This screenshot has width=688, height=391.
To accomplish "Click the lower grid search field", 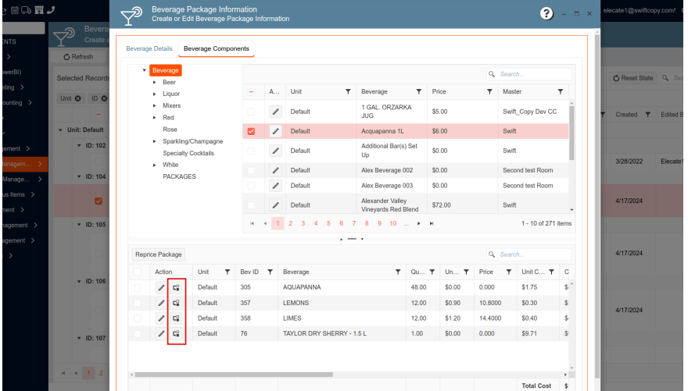I will [529, 255].
